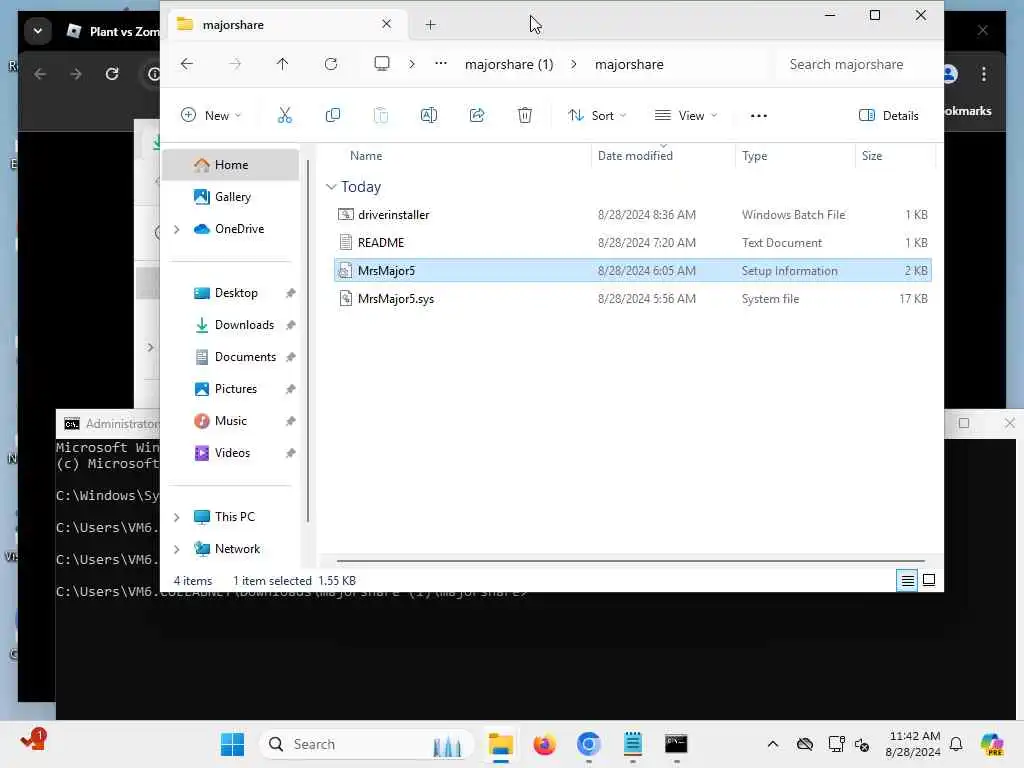Click browser back arrow behind Explorer
The height and width of the screenshot is (768, 1024).
tap(40, 74)
